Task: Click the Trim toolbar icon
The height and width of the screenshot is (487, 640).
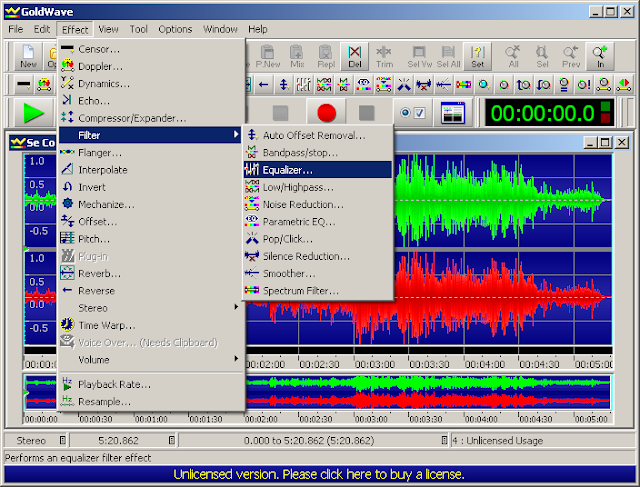Action: coord(385,56)
